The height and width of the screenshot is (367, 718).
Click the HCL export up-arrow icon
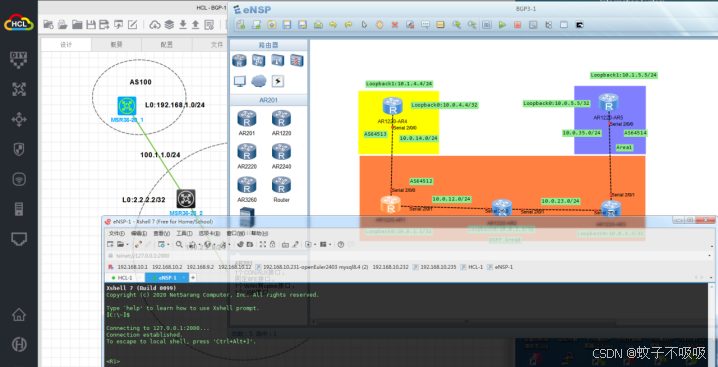196,25
